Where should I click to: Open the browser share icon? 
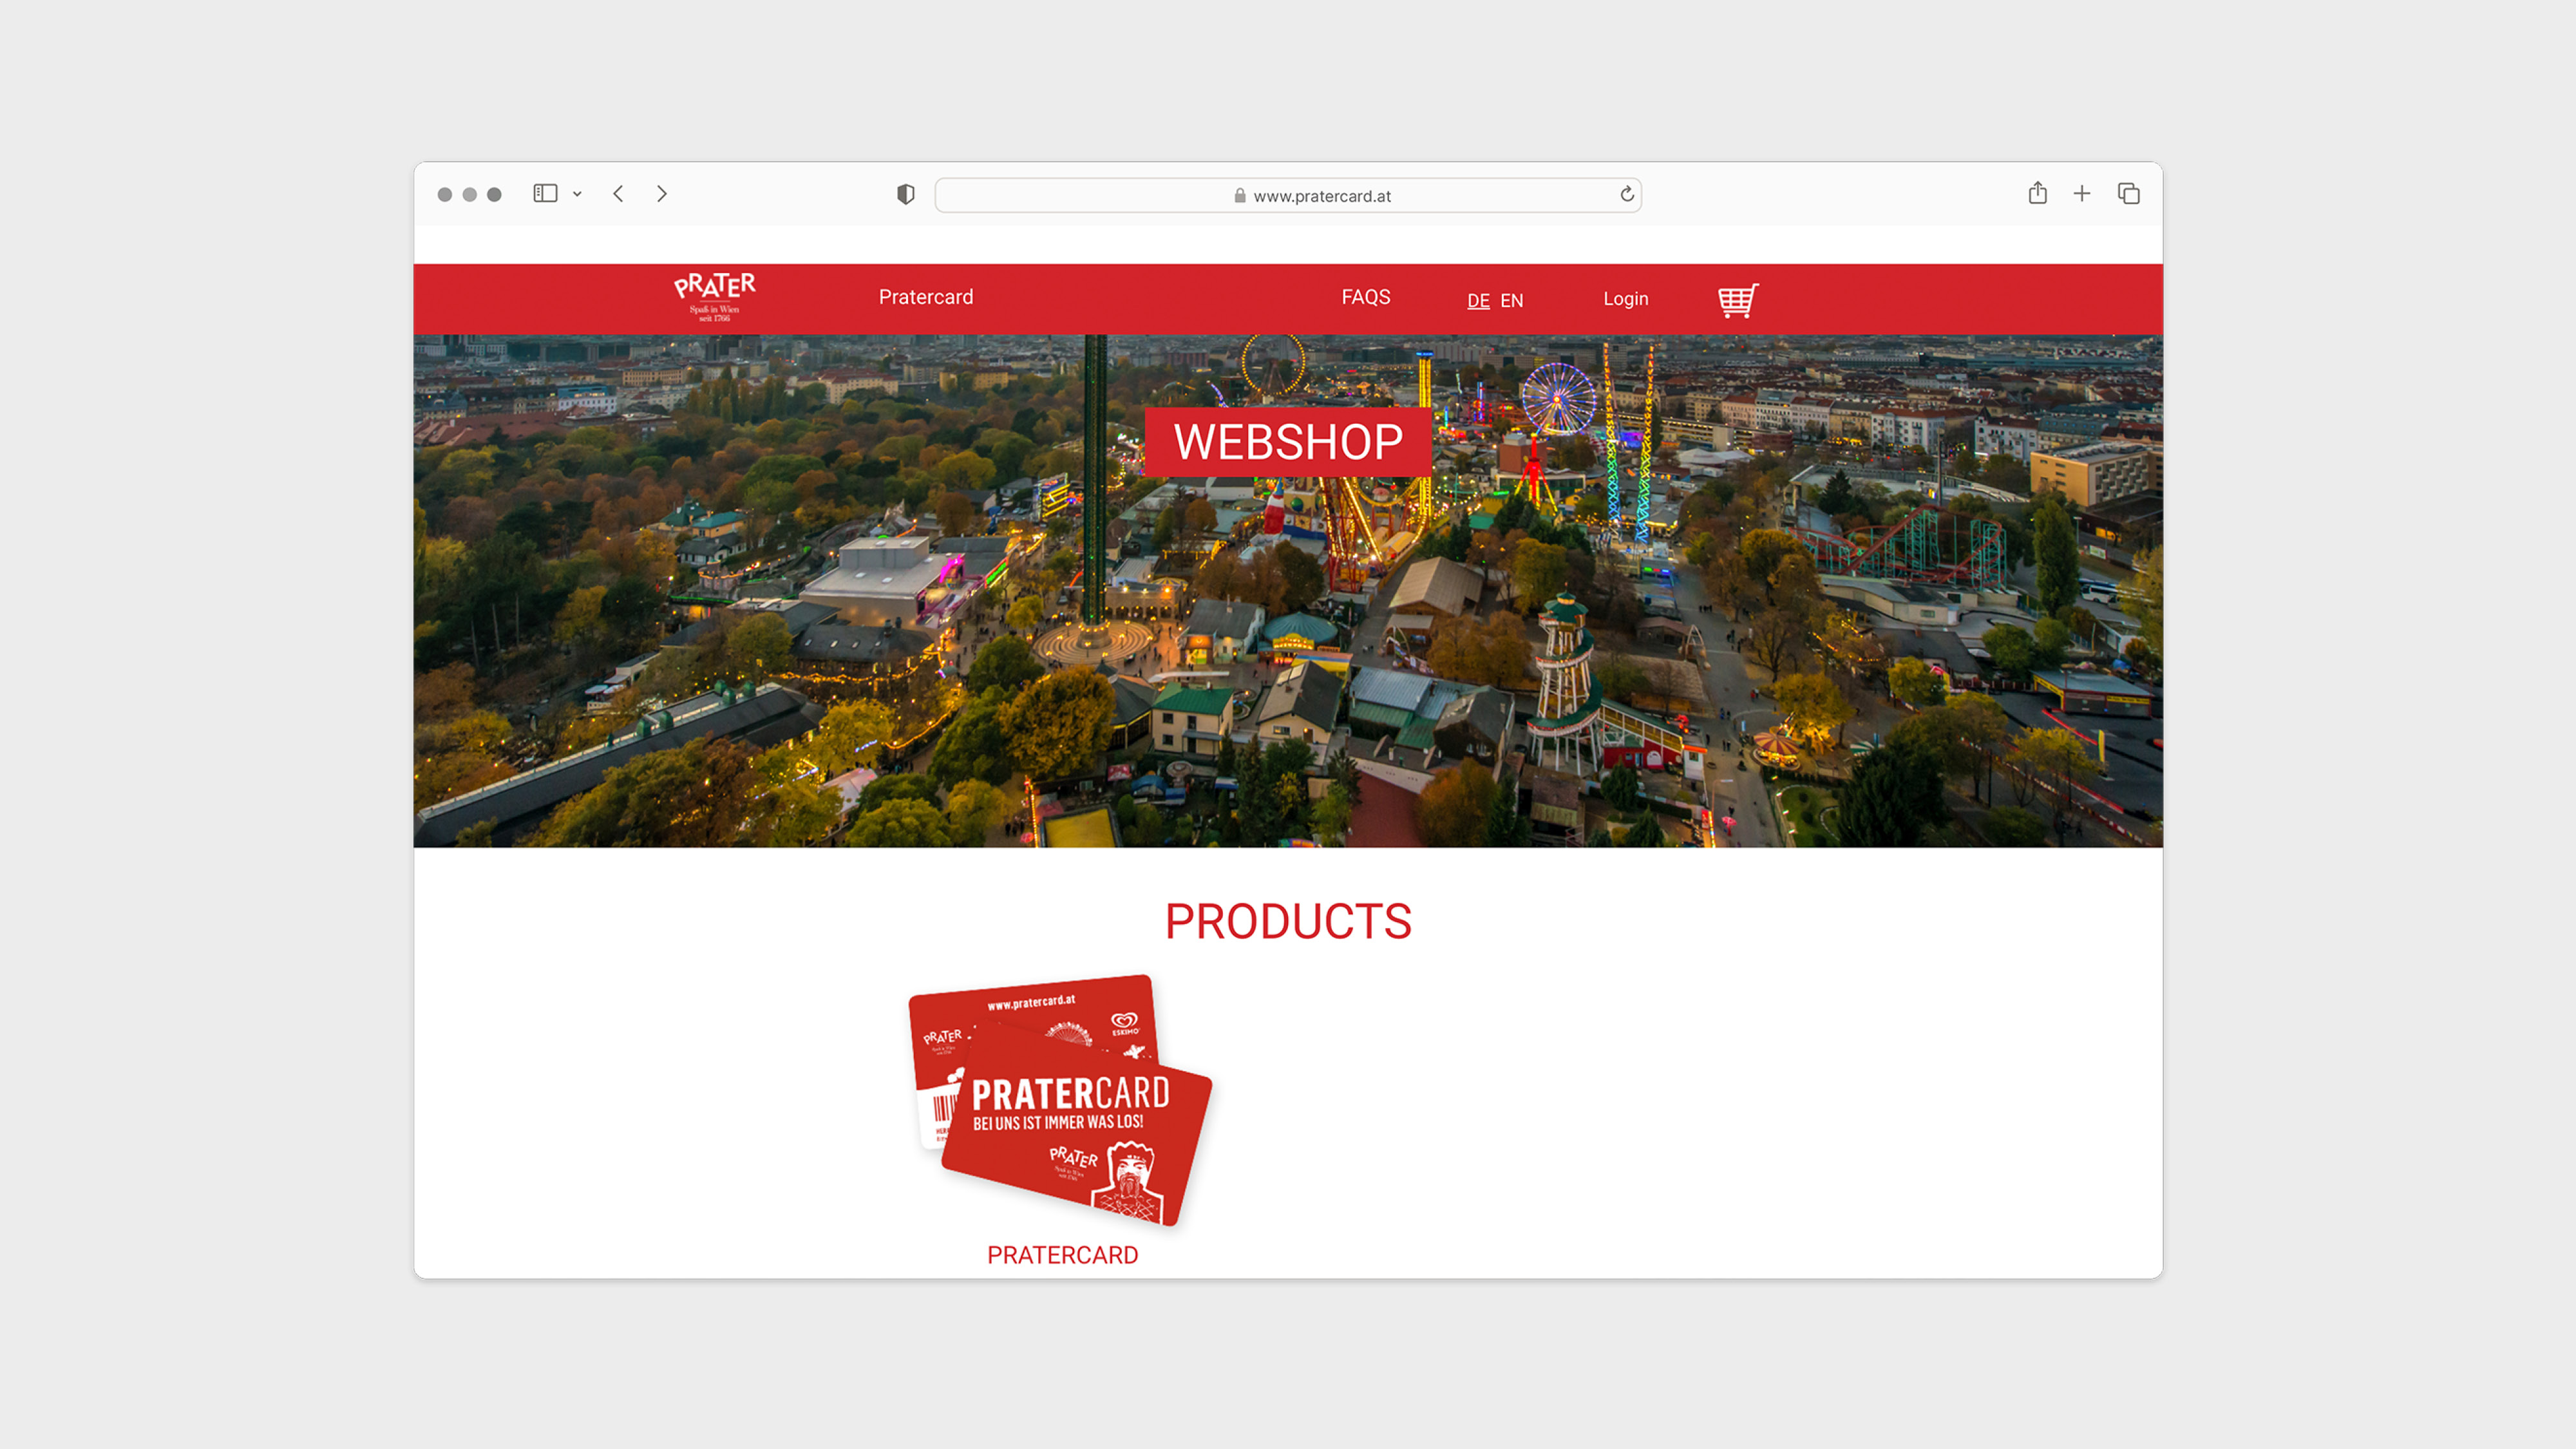(2038, 193)
